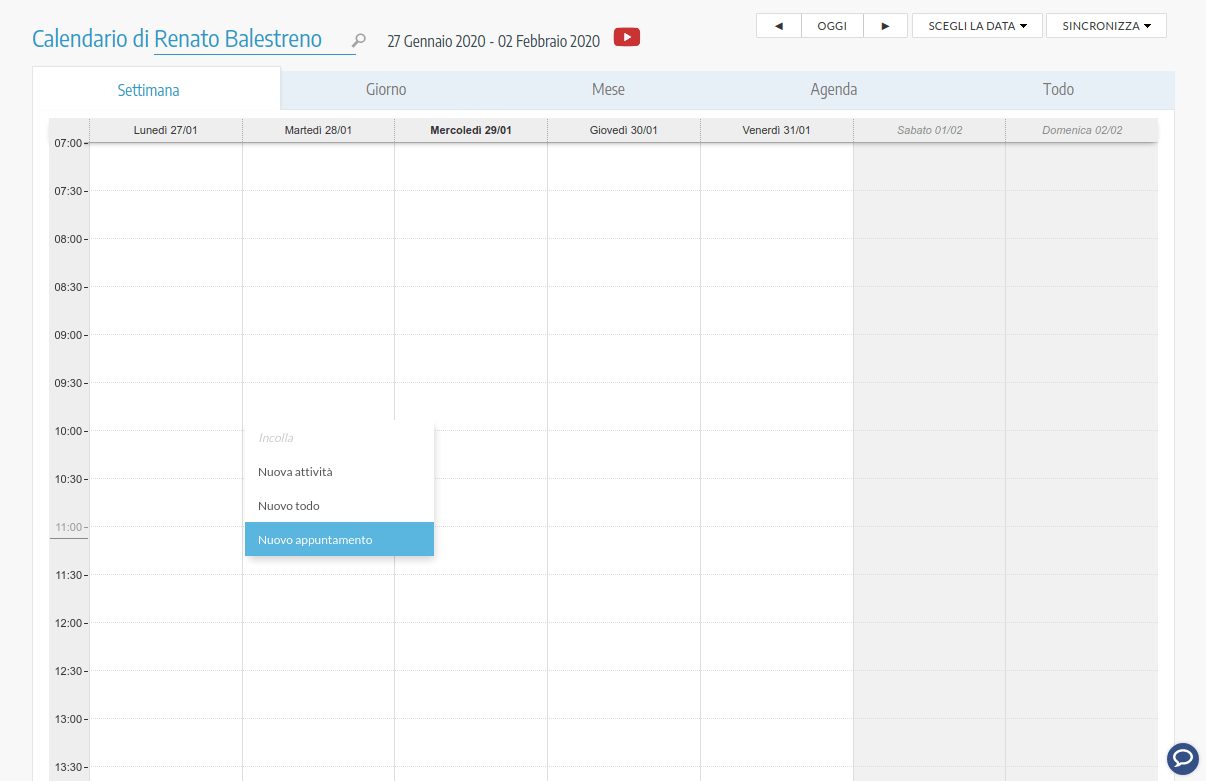The width and height of the screenshot is (1206, 781).
Task: Open the chat support bubble icon
Action: [1183, 758]
